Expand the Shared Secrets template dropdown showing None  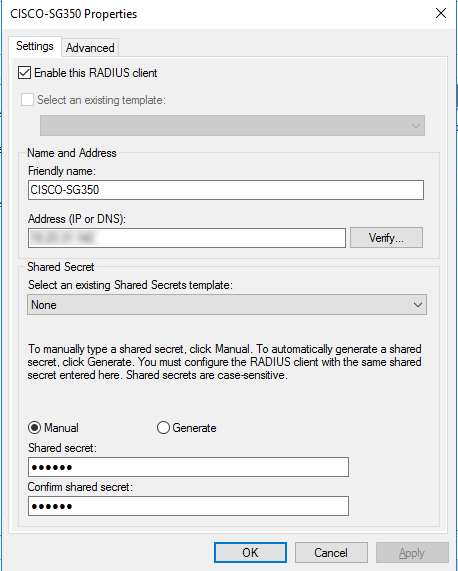(227, 304)
